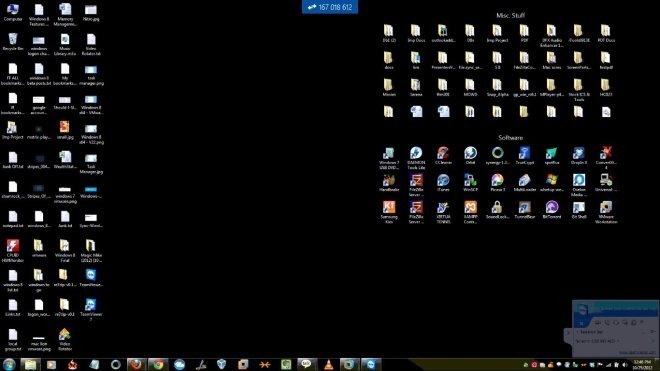Open the MOWD folder in Misc Stuff
The height and width of the screenshot is (371, 660).
click(x=470, y=88)
